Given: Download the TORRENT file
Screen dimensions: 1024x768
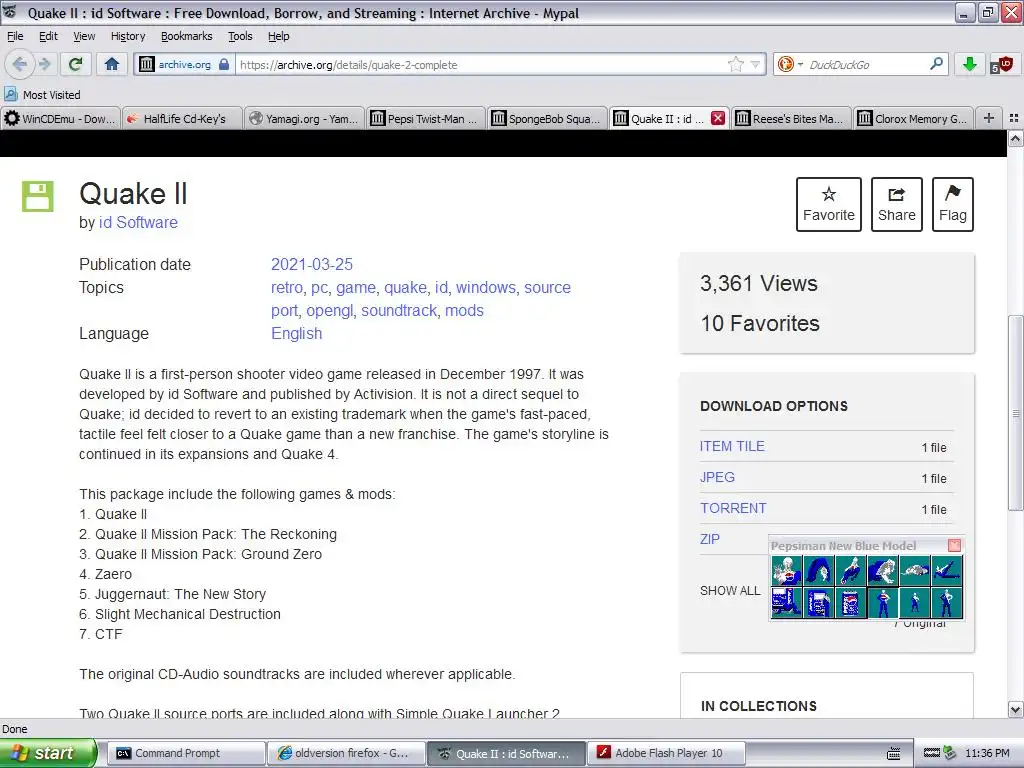Looking at the screenshot, I should [x=733, y=508].
